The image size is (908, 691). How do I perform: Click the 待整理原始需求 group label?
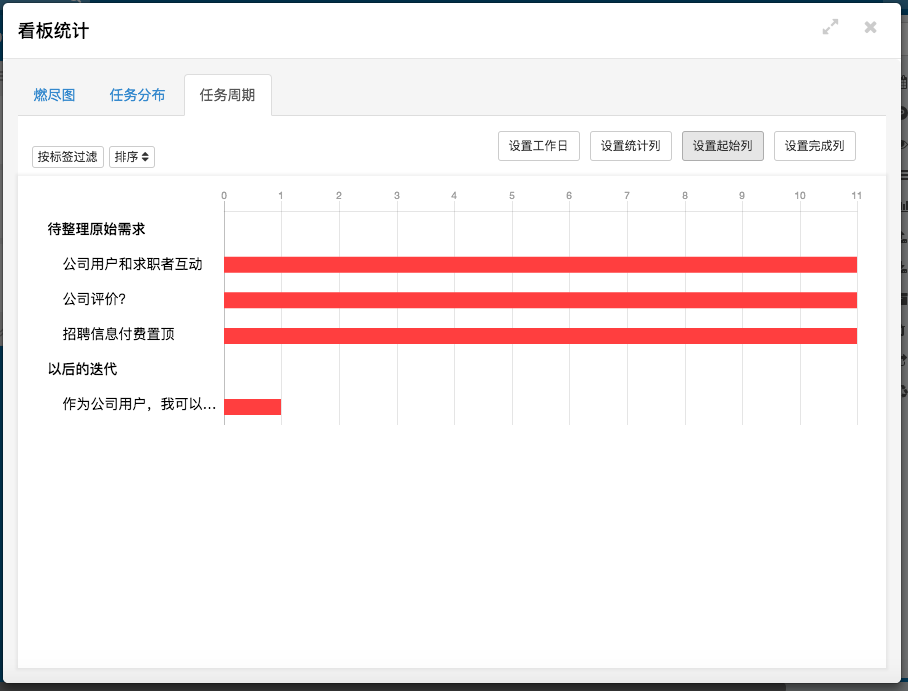point(96,229)
